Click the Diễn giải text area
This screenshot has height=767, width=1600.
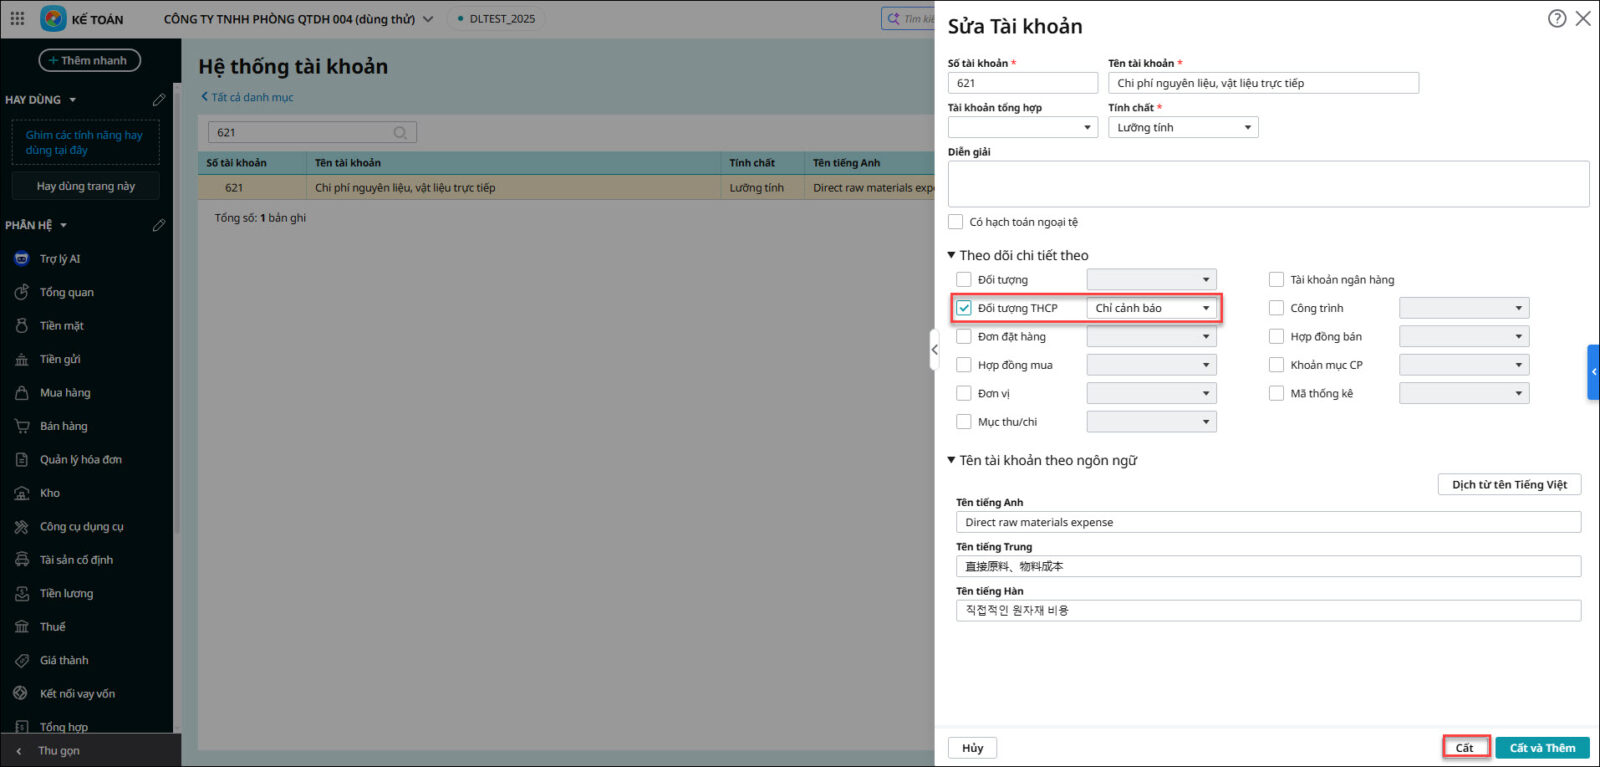coord(1268,184)
